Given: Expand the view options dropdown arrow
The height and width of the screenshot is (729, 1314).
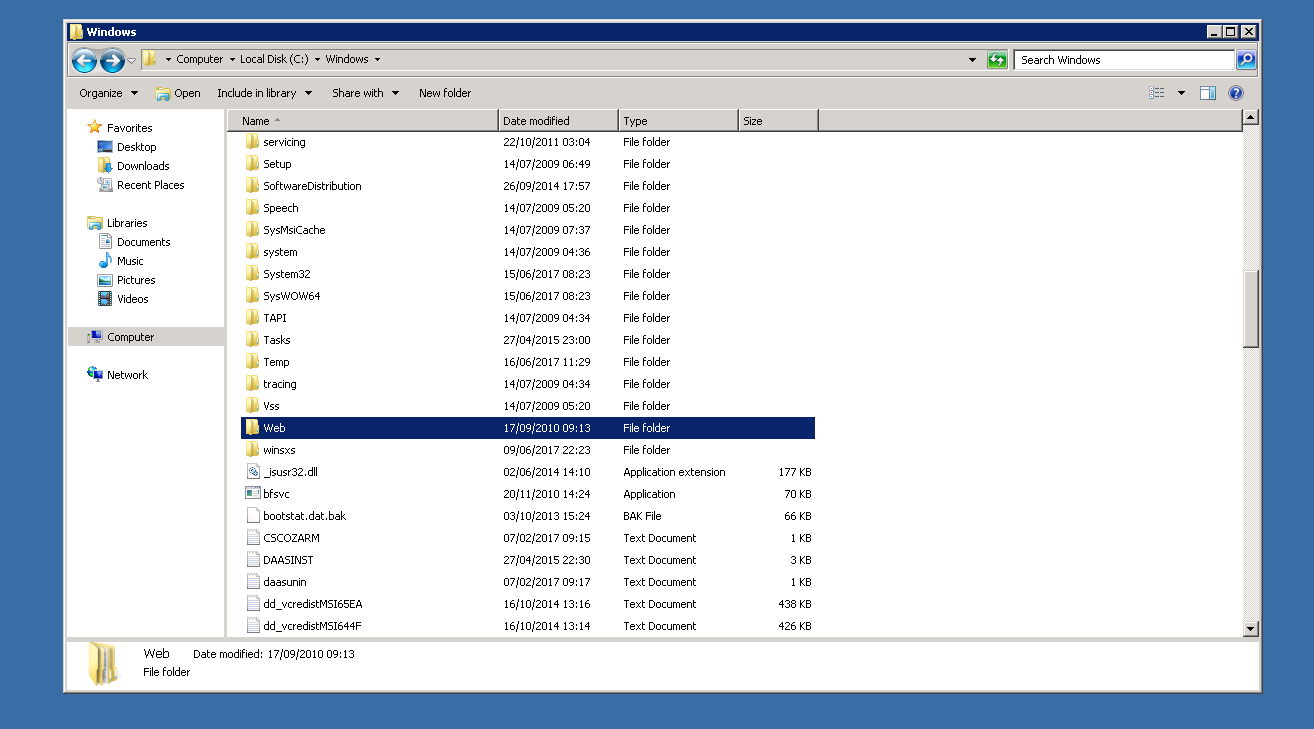Looking at the screenshot, I should [x=1181, y=93].
